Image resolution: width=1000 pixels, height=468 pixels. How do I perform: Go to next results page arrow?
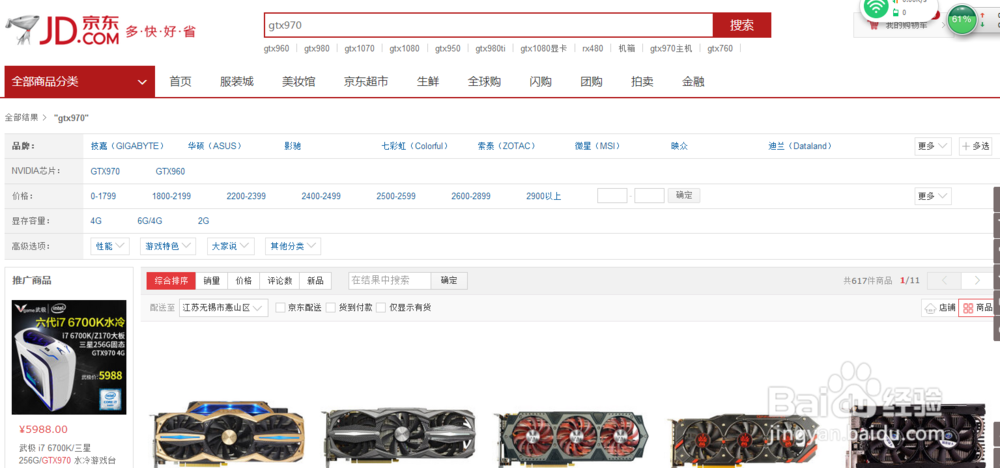[x=978, y=281]
